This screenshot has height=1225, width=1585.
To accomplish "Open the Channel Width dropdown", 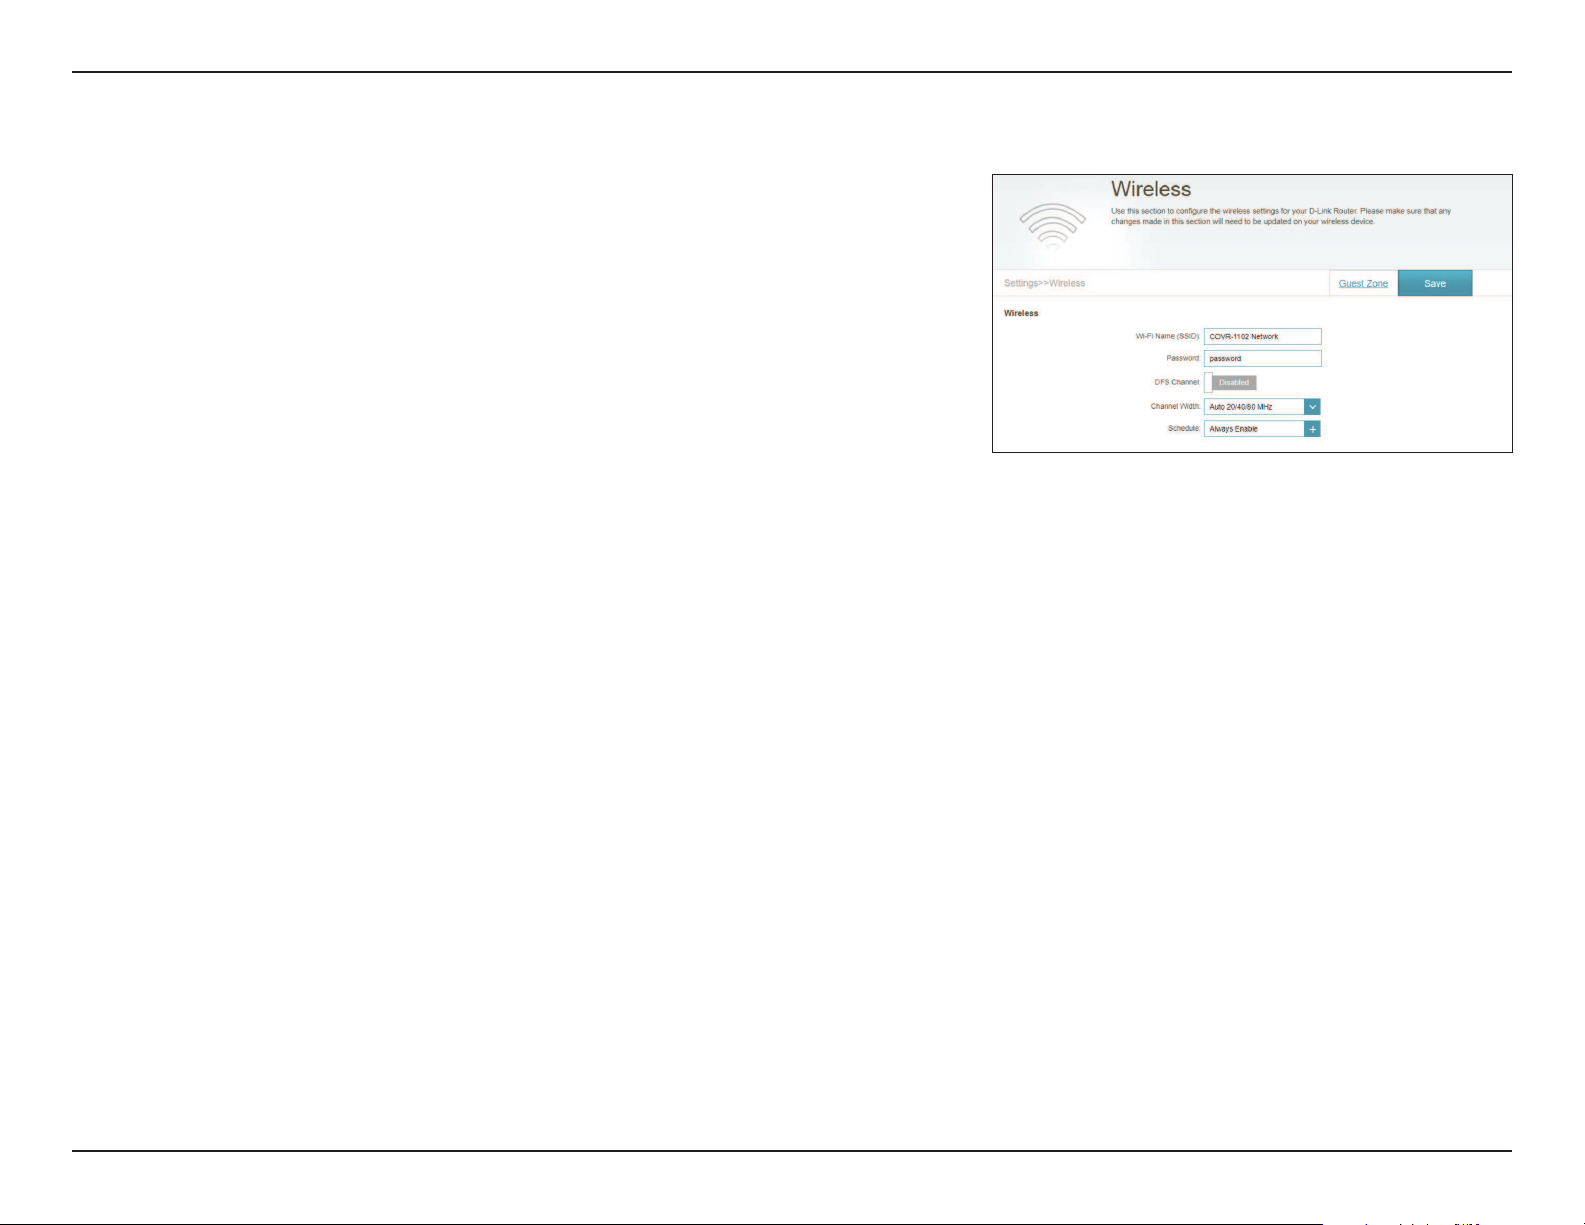I will [x=1262, y=407].
